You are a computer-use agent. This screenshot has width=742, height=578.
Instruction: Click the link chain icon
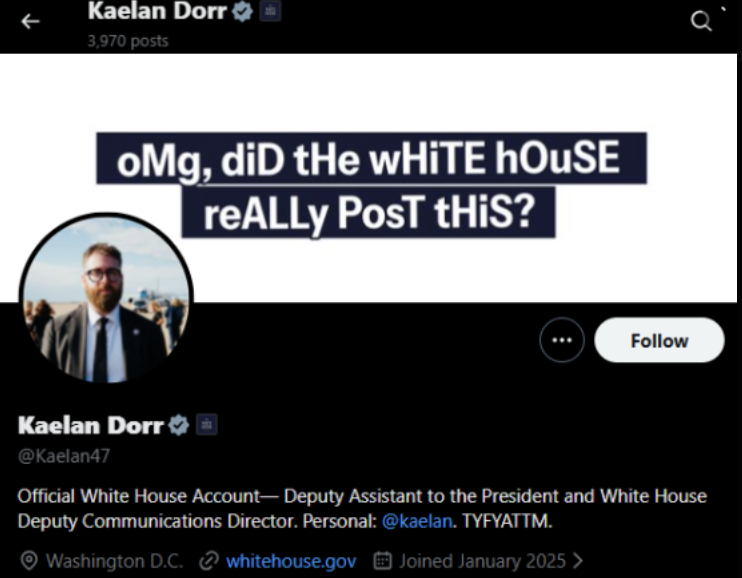click(x=209, y=561)
